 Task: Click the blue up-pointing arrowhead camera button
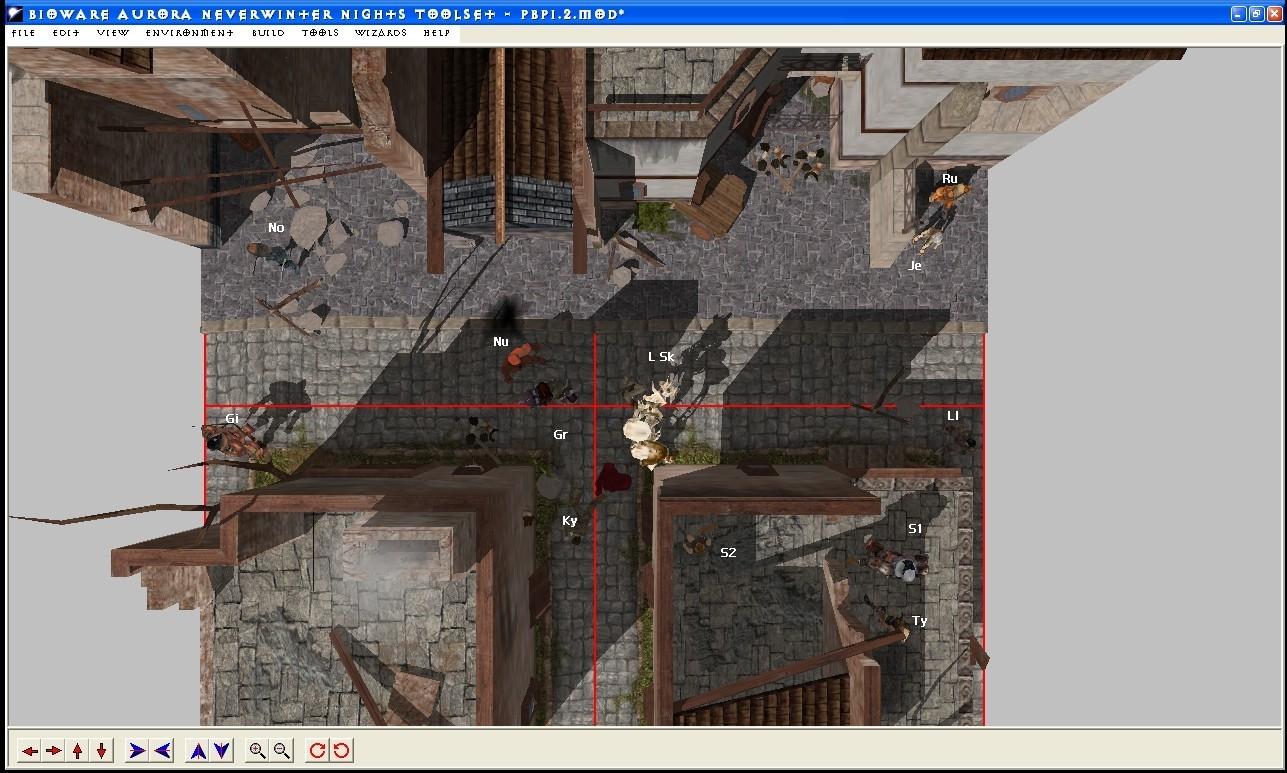click(x=198, y=750)
